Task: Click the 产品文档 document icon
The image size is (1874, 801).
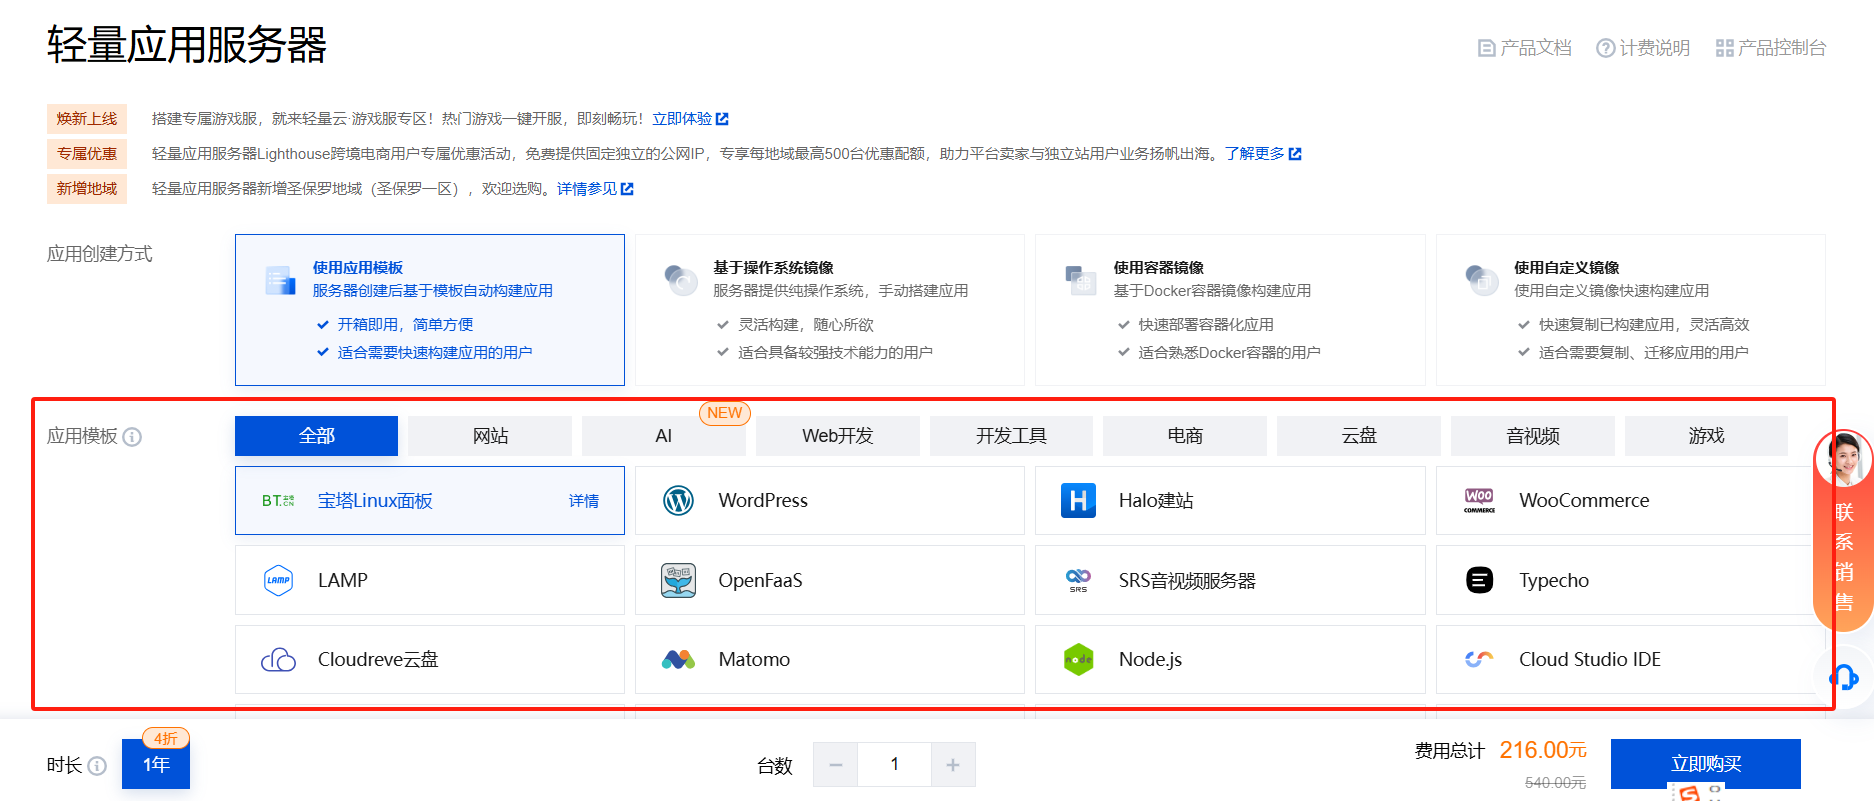Action: 1486,48
